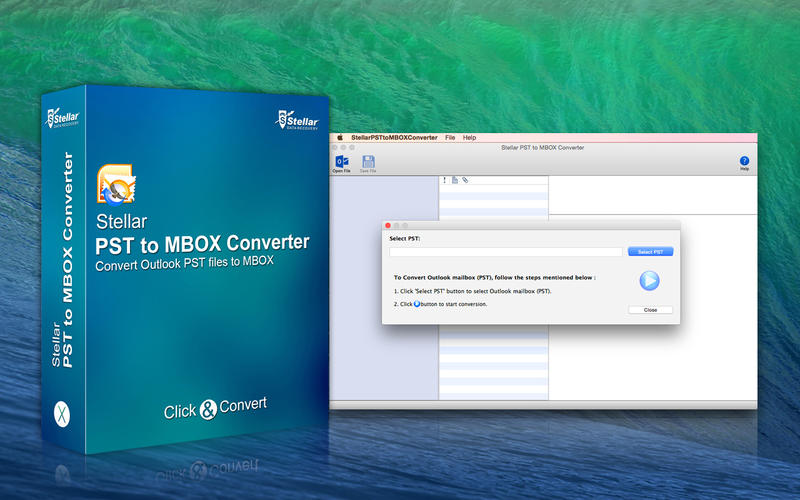This screenshot has height=500, width=800.
Task: Open the Help menu in menu bar
Action: pyautogui.click(x=469, y=137)
